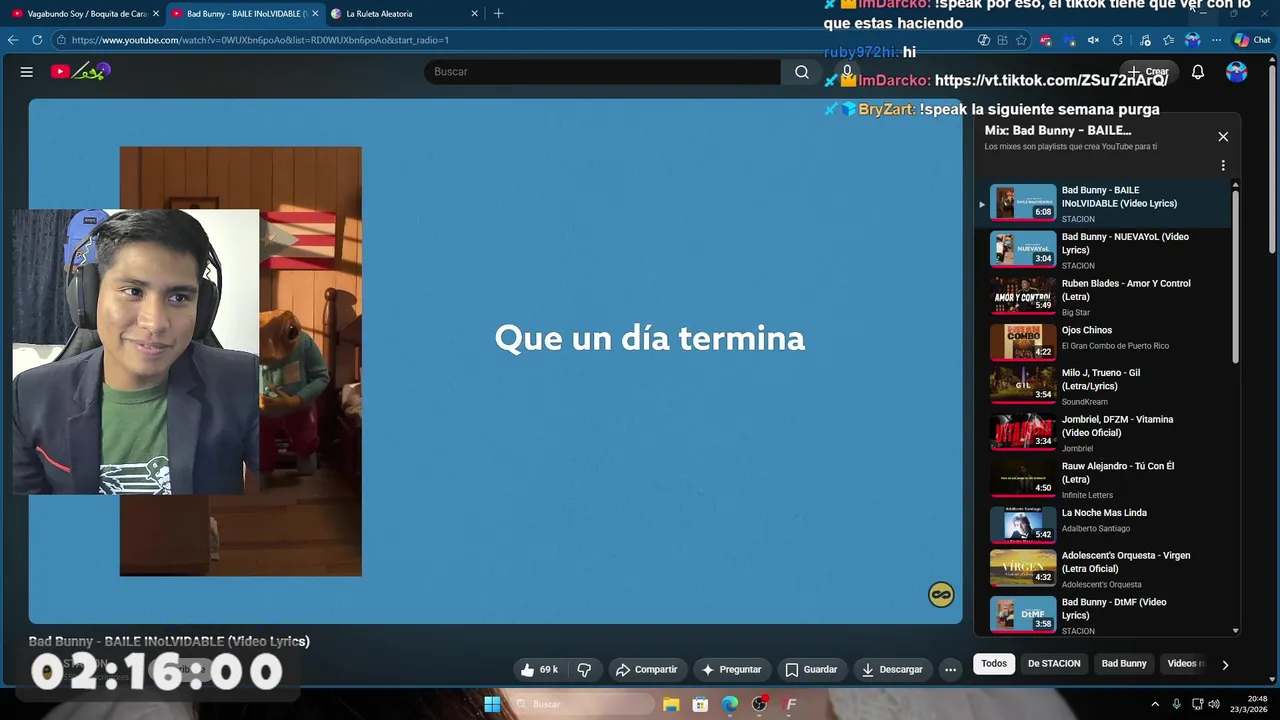
Task: Click the Preguntar button
Action: click(x=732, y=670)
